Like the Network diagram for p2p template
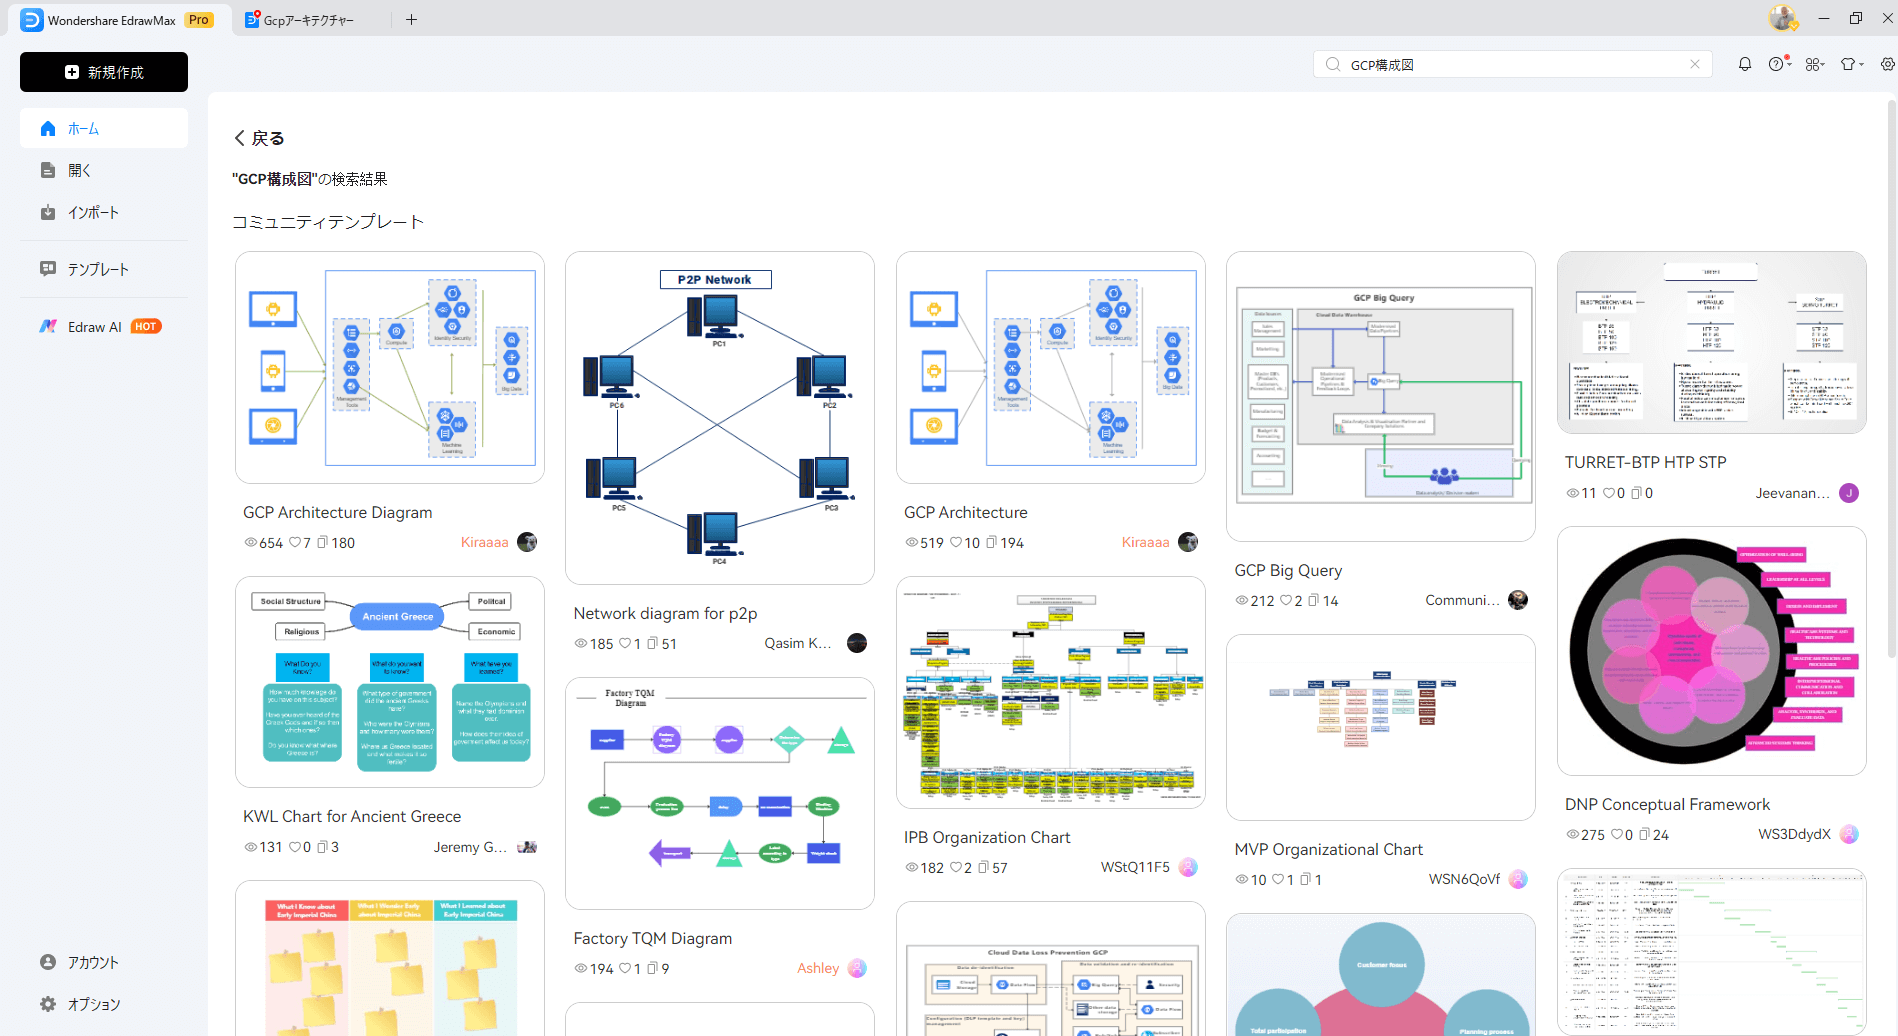The width and height of the screenshot is (1898, 1036). pyautogui.click(x=625, y=643)
